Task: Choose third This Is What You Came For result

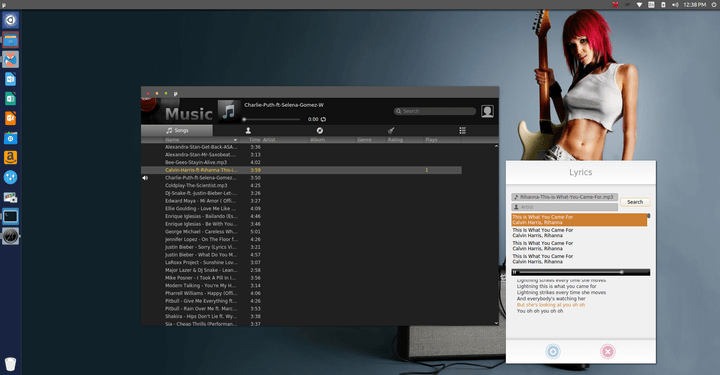Action: pos(579,246)
